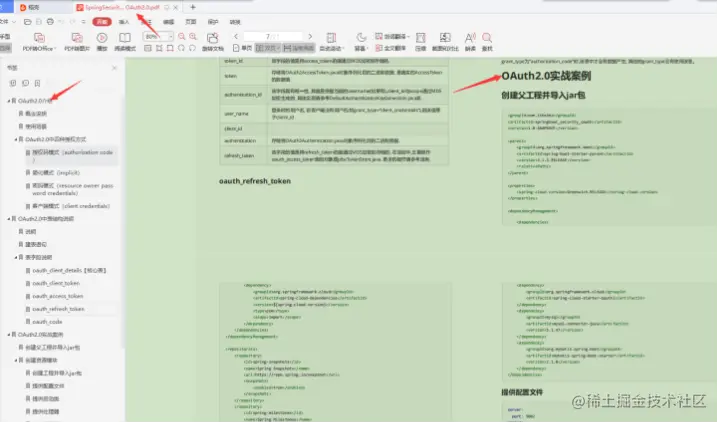Image resolution: width=720 pixels, height=423 pixels.
Task: Open the zoom percentage dropdown showing 80%
Action: 171,36
